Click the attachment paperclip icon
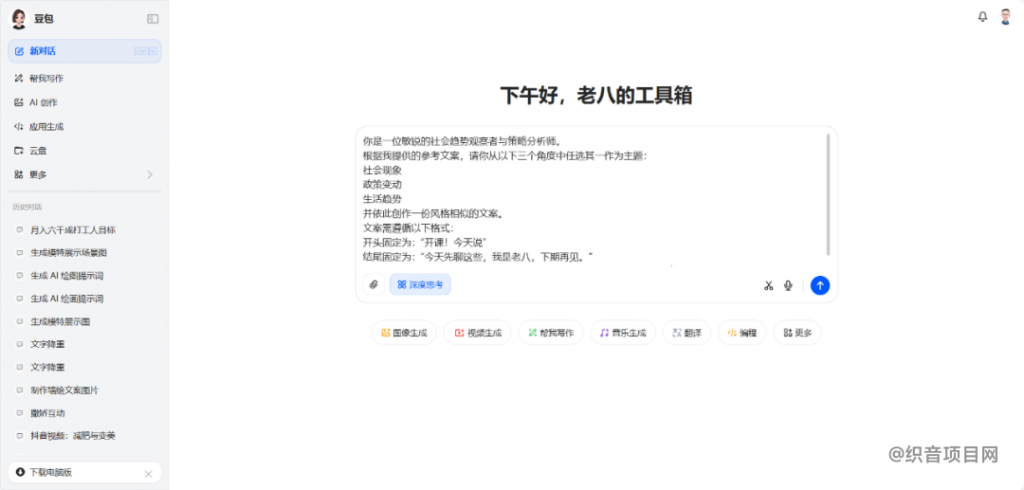The width and height of the screenshot is (1024, 490). [374, 285]
